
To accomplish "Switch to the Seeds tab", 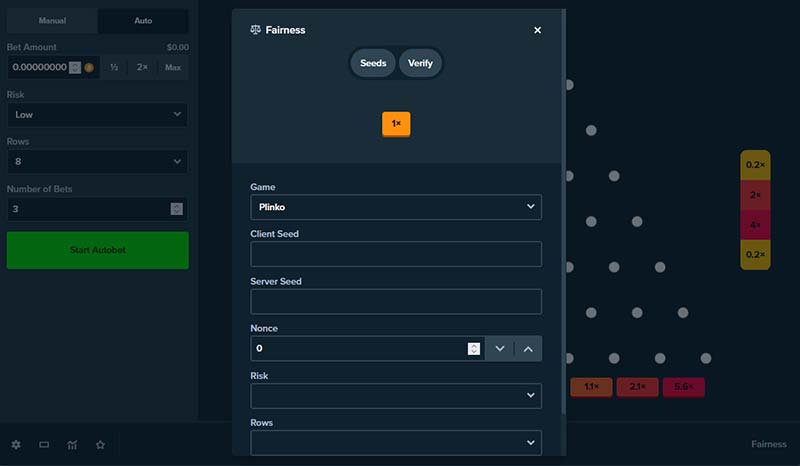I will (x=373, y=63).
